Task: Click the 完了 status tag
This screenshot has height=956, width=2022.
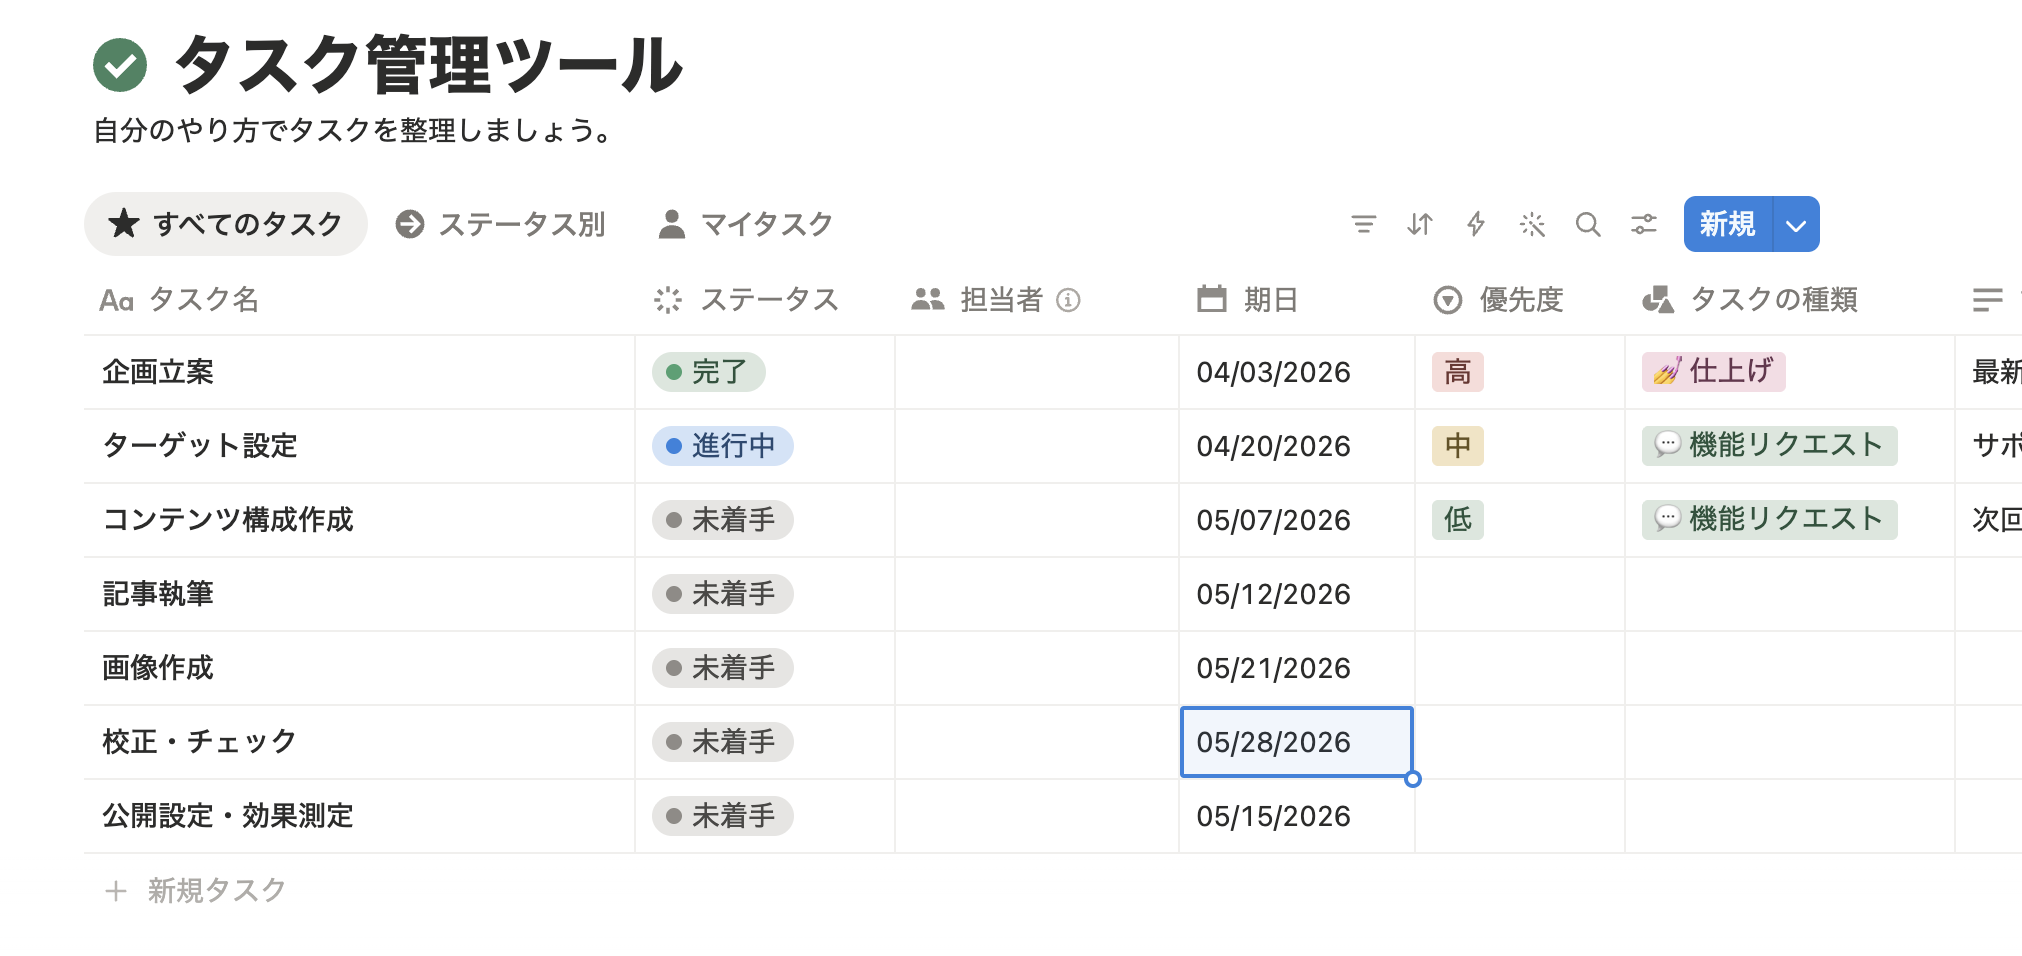Action: (709, 372)
